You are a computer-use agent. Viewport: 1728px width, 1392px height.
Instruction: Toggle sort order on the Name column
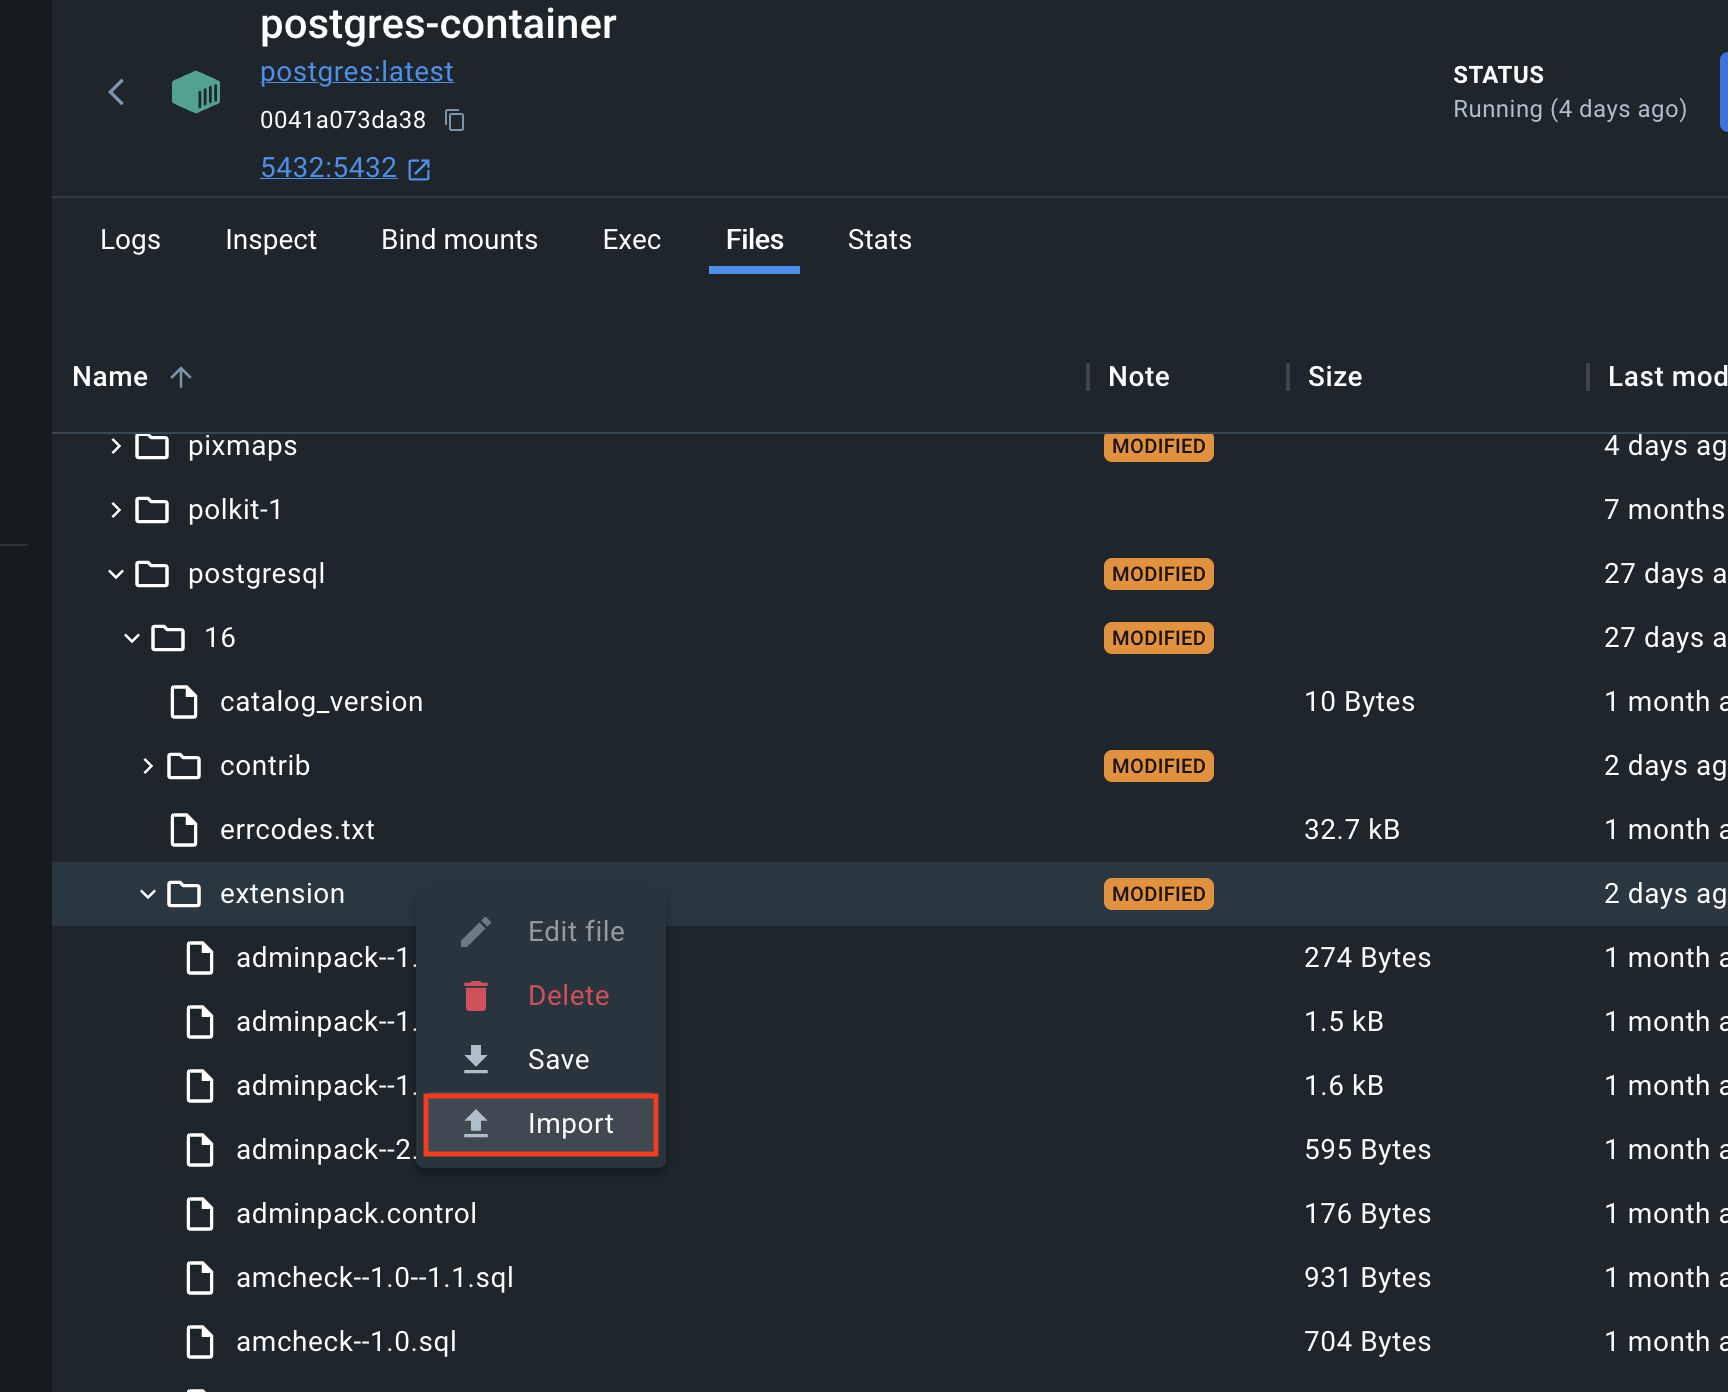pos(181,377)
